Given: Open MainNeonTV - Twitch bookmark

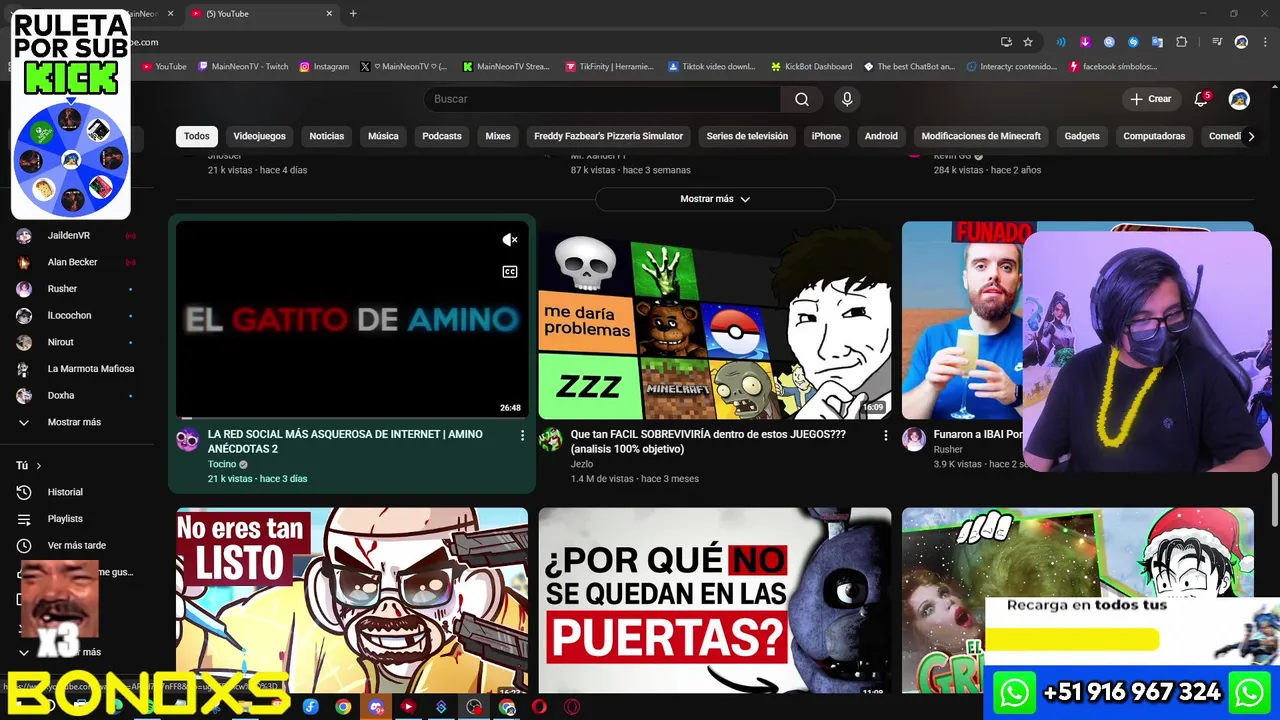Looking at the screenshot, I should [243, 67].
